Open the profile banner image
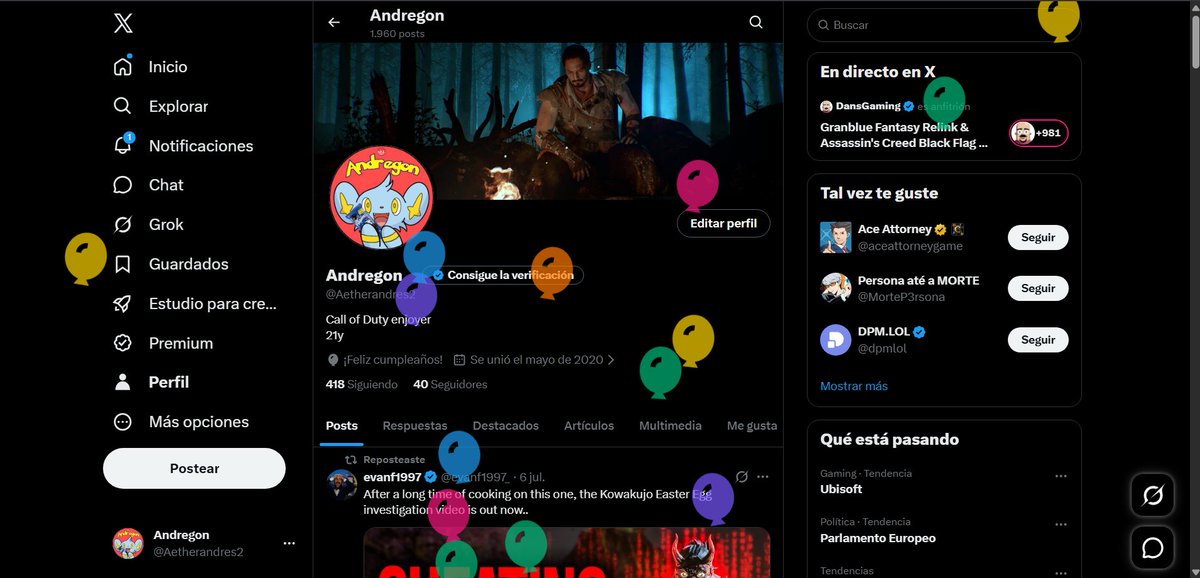Screen dimensions: 1200x578 [548, 120]
